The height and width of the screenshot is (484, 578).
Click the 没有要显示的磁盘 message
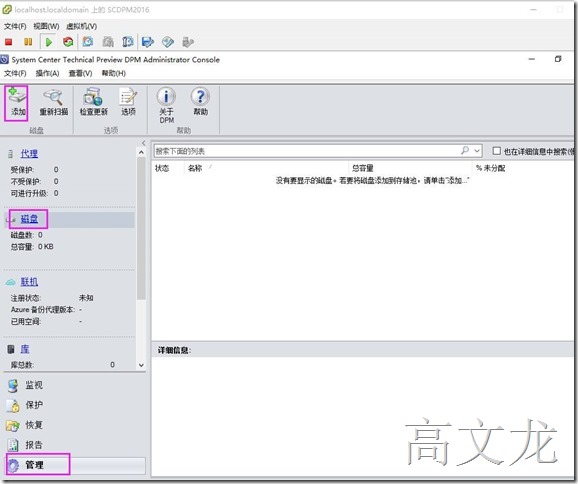click(372, 181)
